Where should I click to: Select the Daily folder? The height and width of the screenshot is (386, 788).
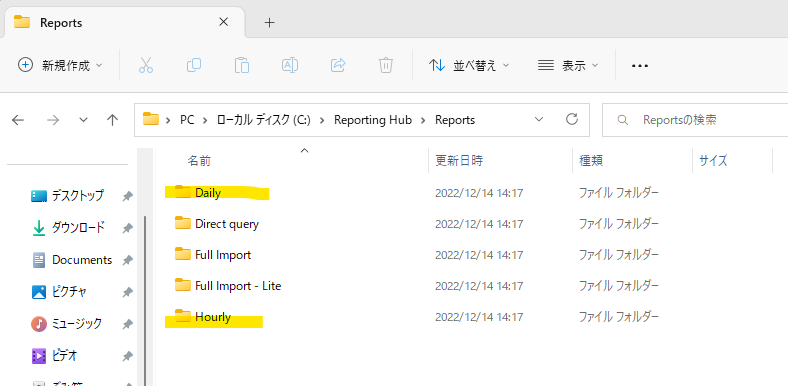tap(208, 192)
